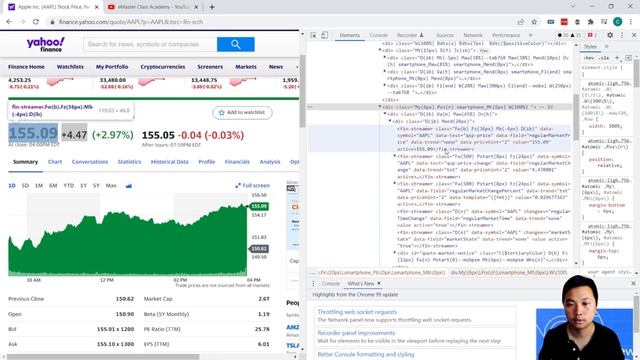
Task: Click the interactive chart type icon
Action: [129, 186]
